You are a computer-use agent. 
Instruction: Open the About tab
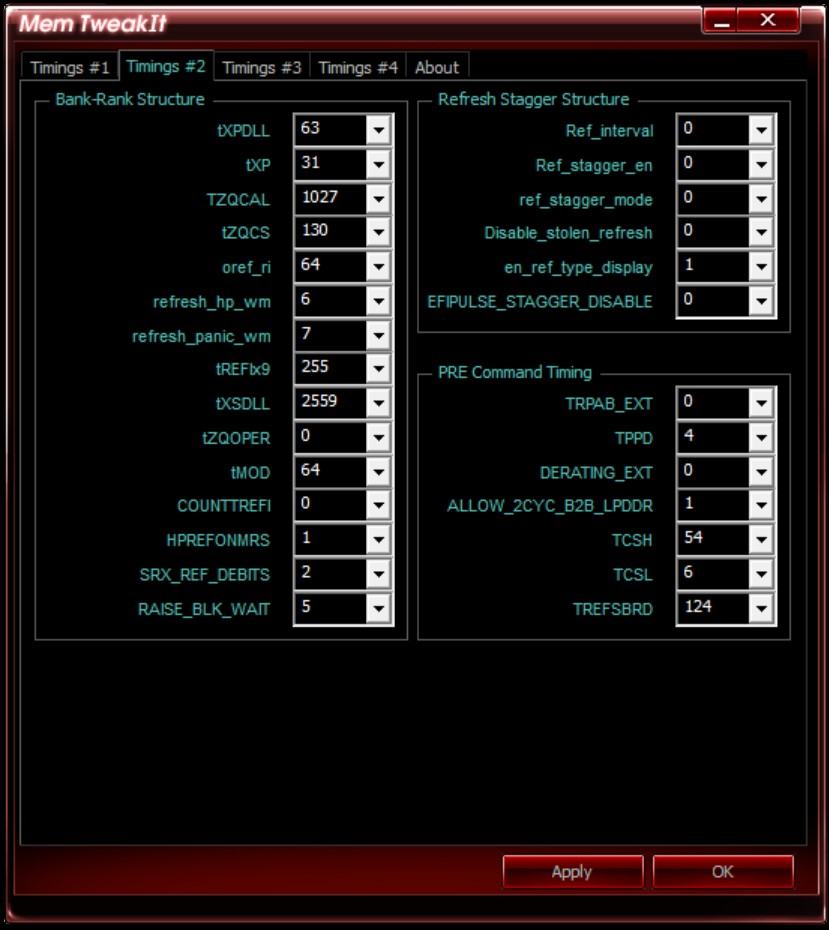click(x=437, y=67)
